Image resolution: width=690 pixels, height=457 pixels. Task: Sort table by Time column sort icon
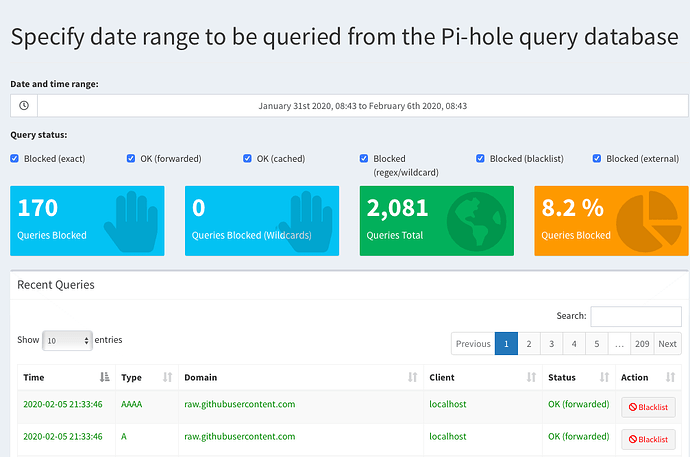click(x=105, y=378)
